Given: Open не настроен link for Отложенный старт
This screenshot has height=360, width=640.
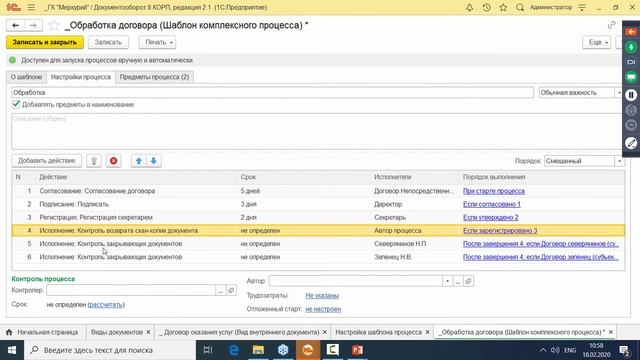Looking at the screenshot, I should (323, 309).
